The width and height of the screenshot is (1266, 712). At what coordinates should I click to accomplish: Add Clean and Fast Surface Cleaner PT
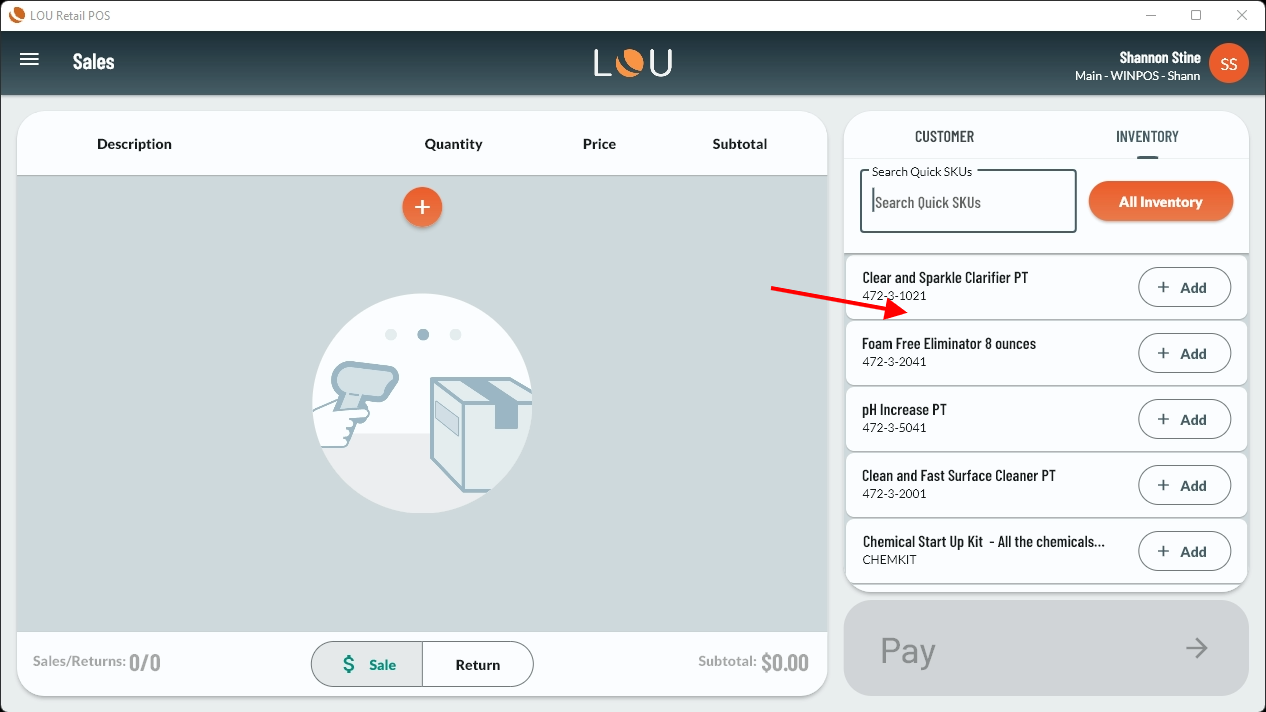[1184, 485]
